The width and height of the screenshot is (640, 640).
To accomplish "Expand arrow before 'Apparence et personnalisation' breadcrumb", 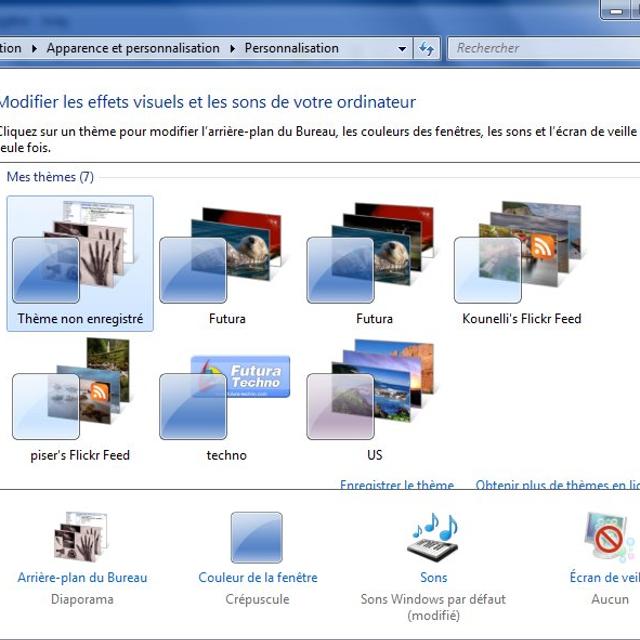I will (x=34, y=49).
